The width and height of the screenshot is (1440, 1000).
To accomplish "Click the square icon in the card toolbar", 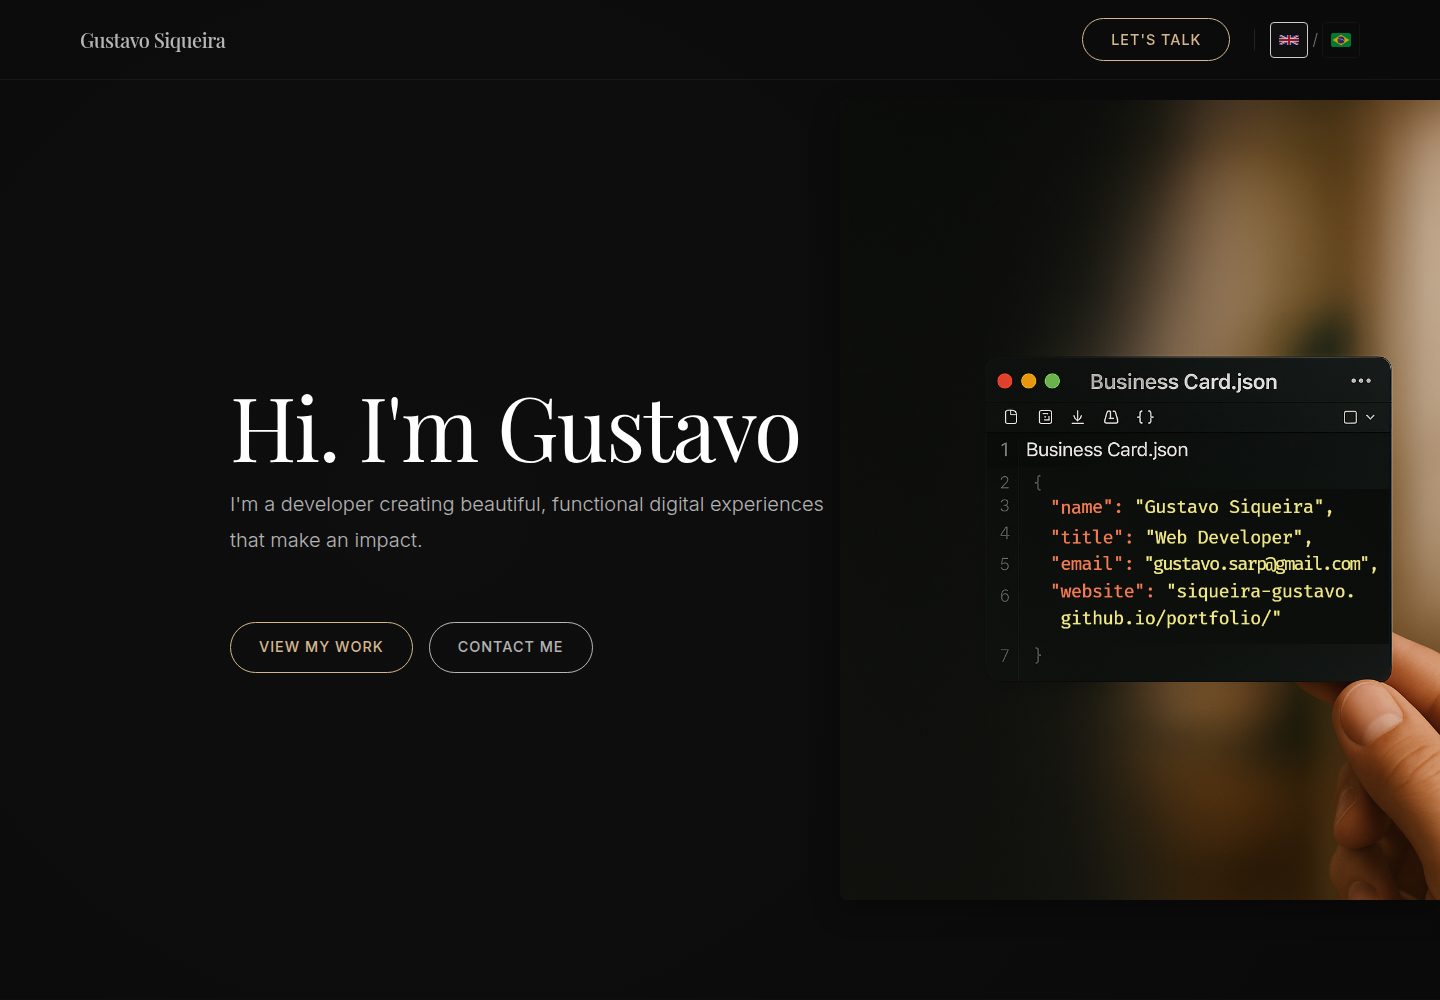I will [x=1350, y=417].
